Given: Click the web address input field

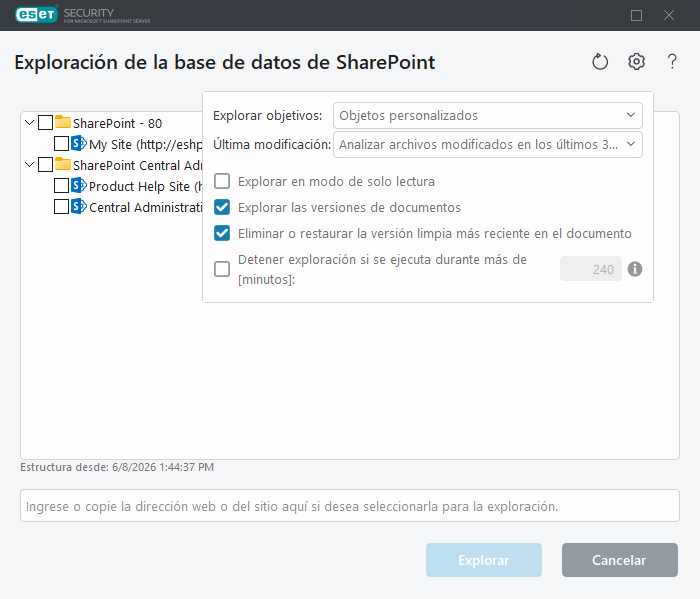Looking at the screenshot, I should coord(350,506).
